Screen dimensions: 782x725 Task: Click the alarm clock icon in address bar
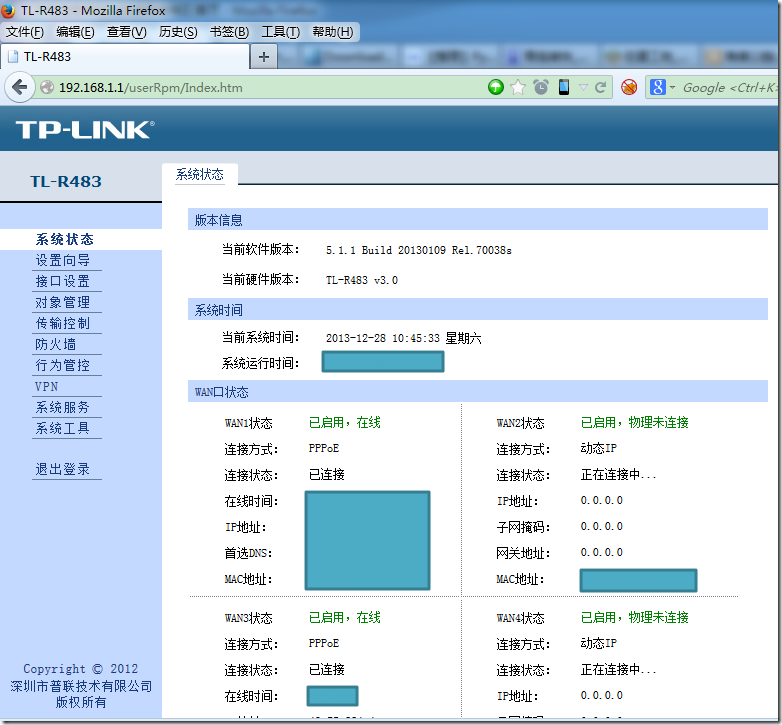click(541, 87)
